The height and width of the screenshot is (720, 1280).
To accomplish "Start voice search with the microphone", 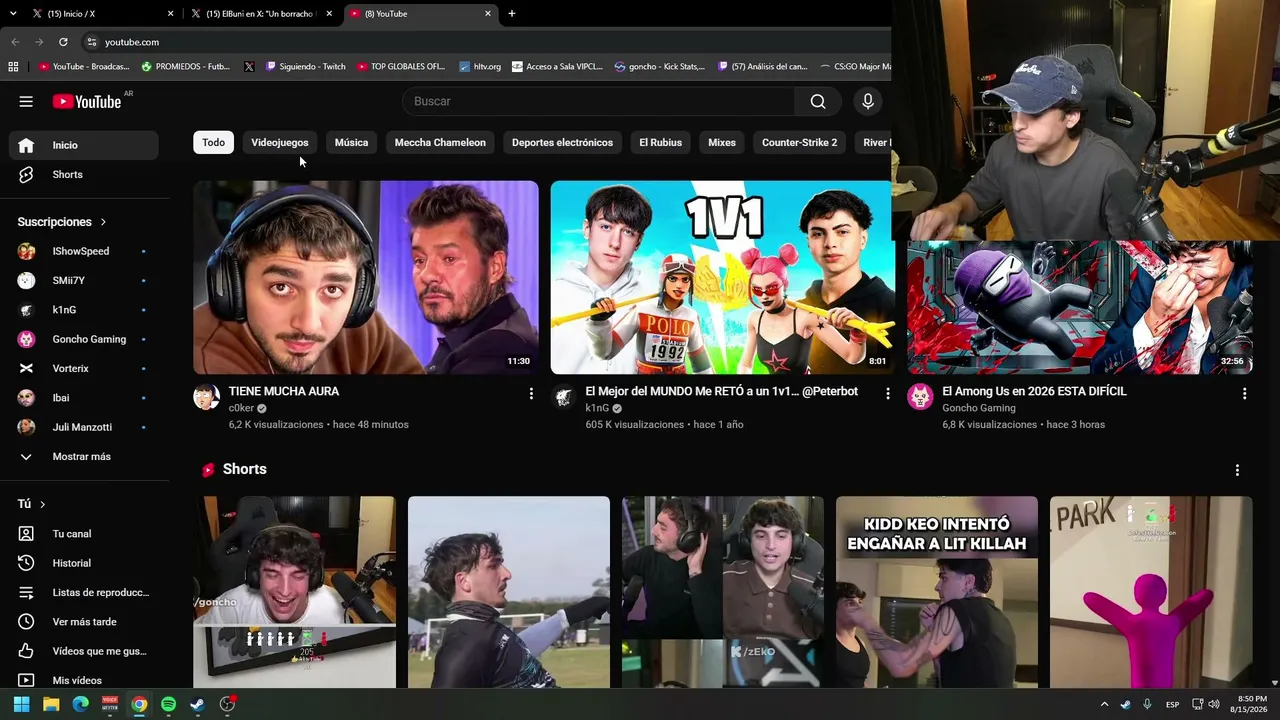I will click(x=868, y=101).
